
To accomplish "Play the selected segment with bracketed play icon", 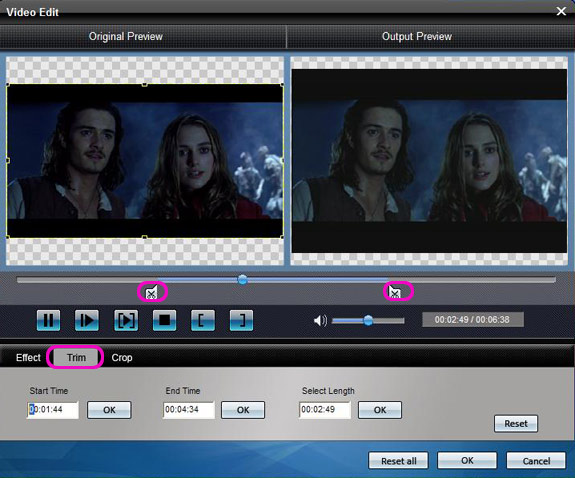I will tap(126, 320).
